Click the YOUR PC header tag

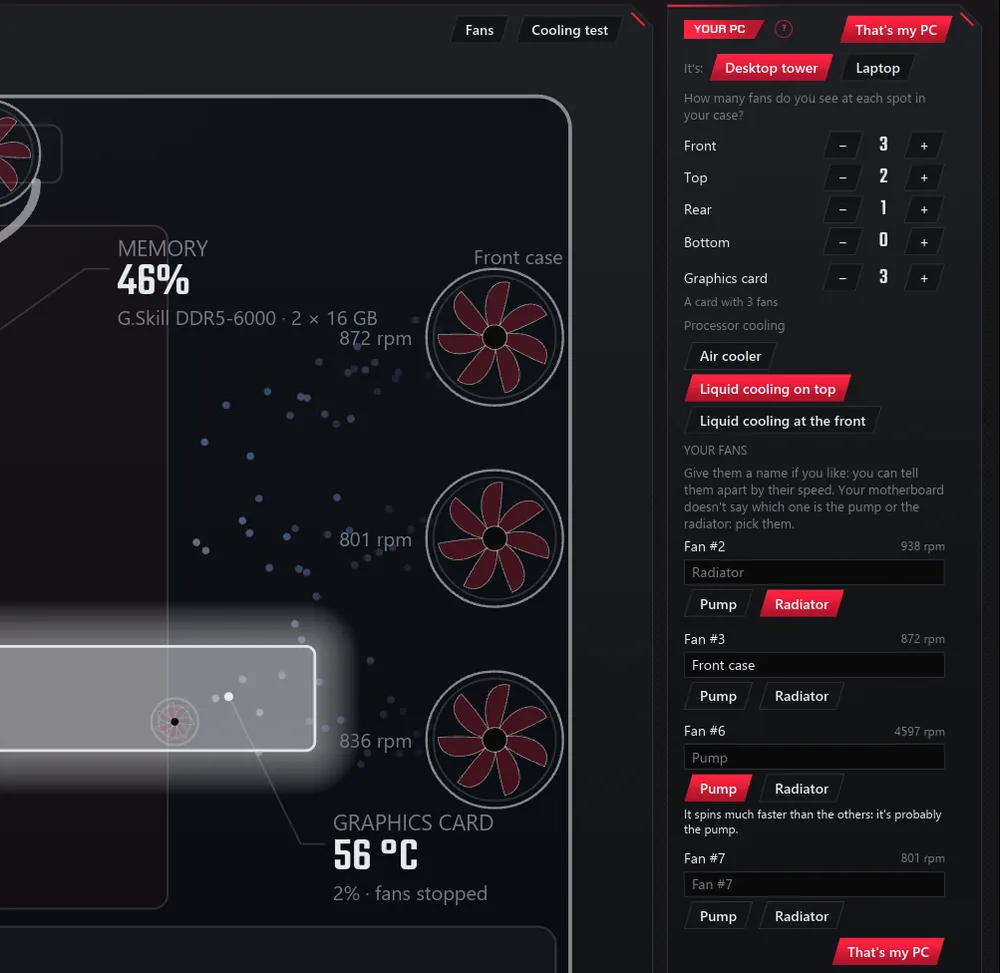click(x=723, y=29)
